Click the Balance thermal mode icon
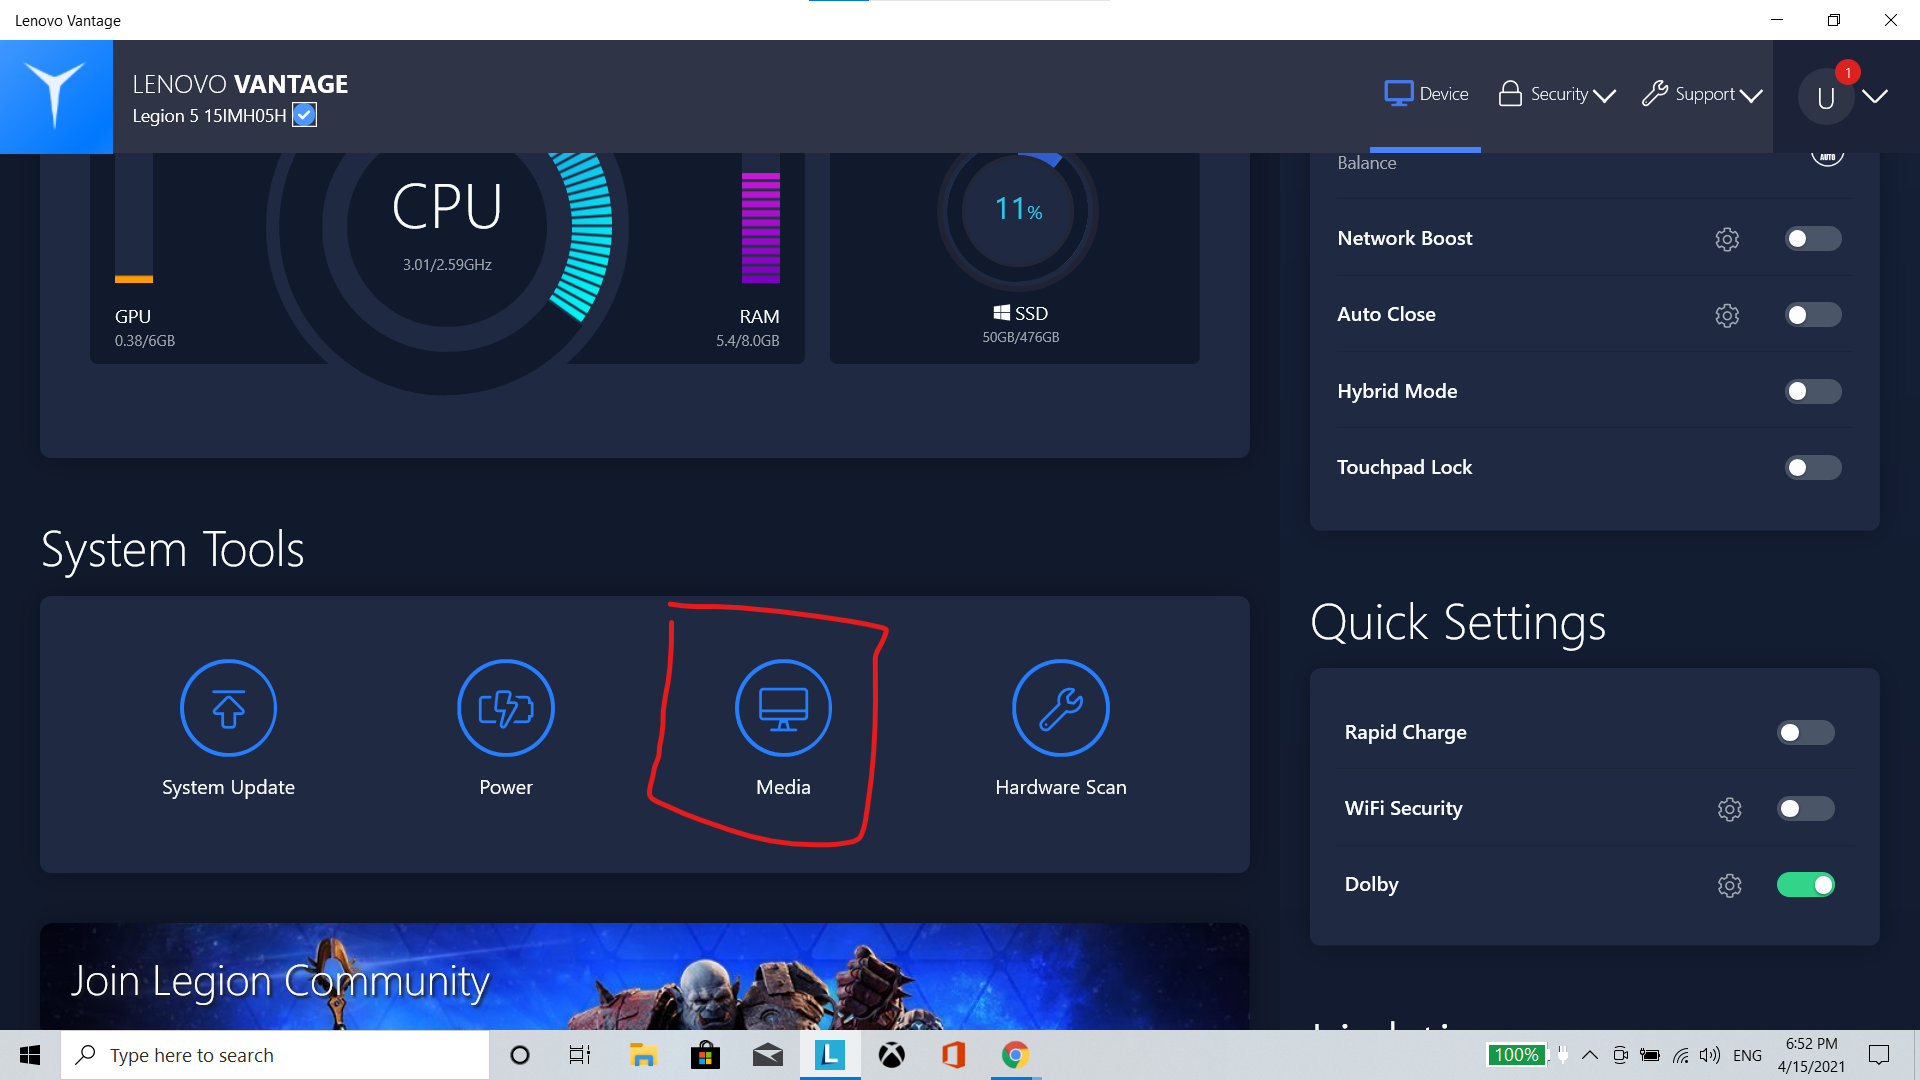1920x1080 pixels. [1827, 157]
